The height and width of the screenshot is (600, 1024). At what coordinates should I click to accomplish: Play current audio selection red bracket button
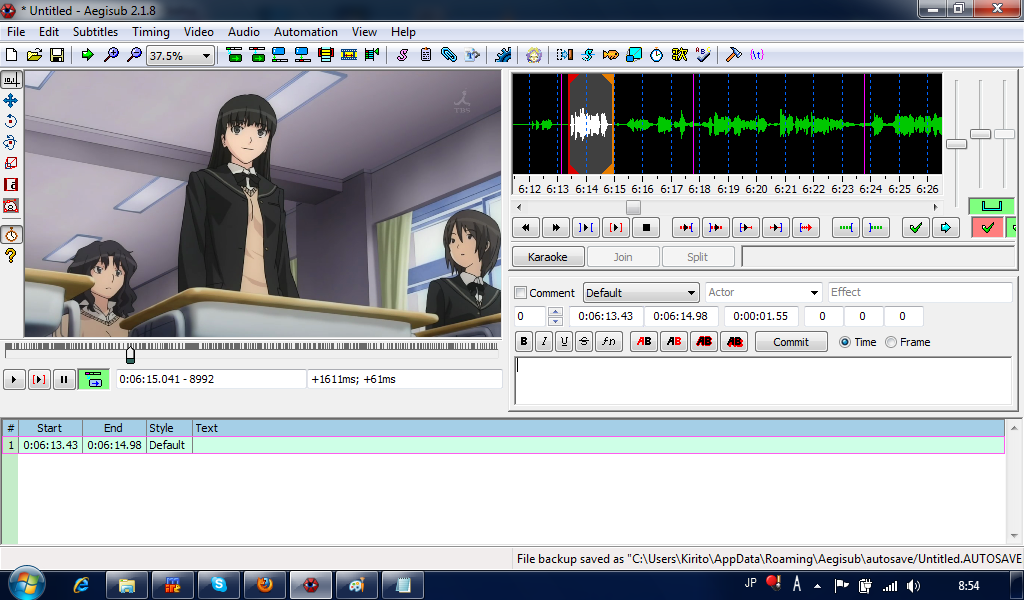[615, 227]
